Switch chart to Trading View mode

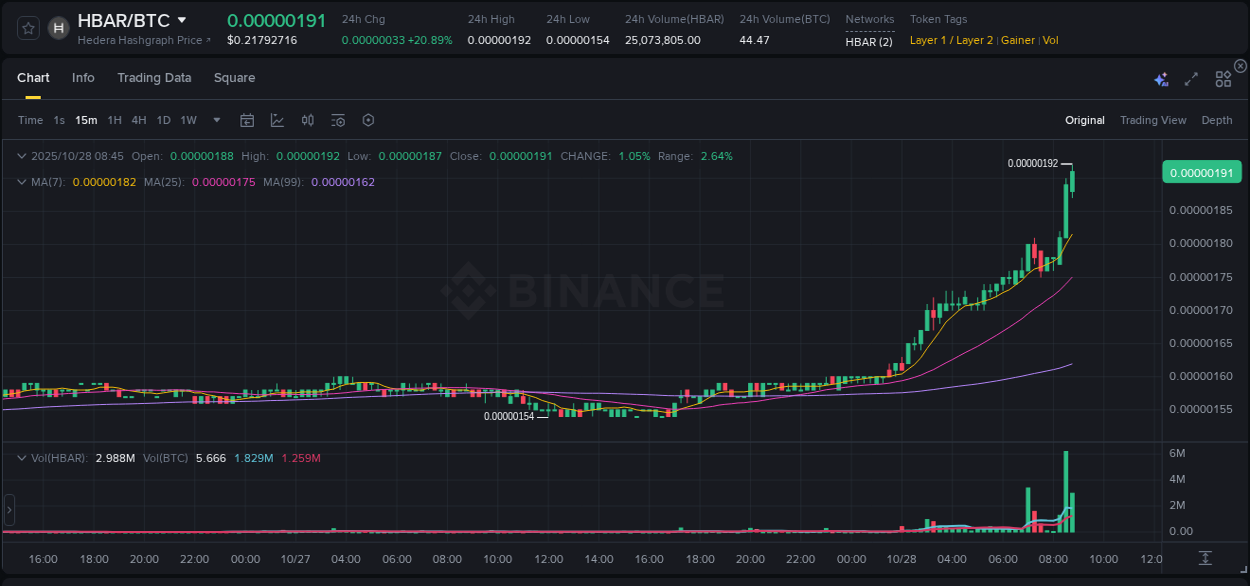point(1152,120)
